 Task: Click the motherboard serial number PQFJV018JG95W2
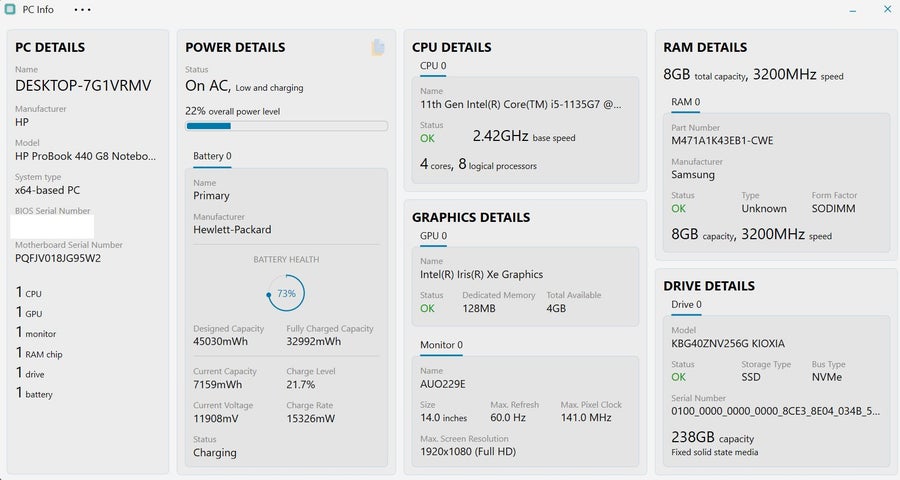click(x=58, y=258)
